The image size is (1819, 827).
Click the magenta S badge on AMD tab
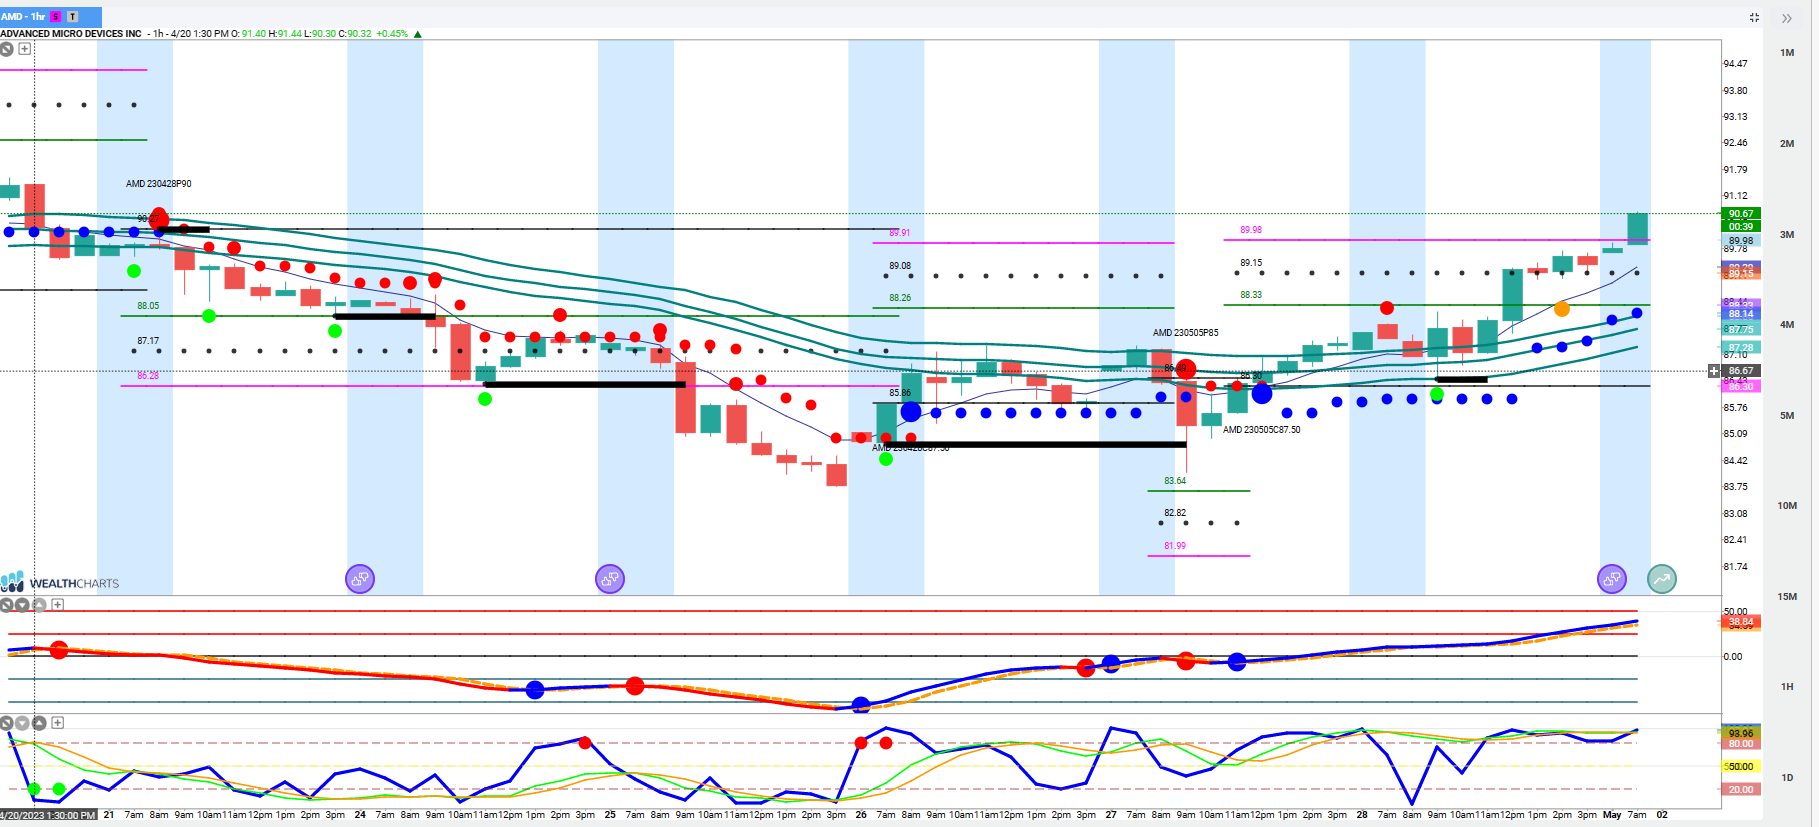pyautogui.click(x=56, y=16)
